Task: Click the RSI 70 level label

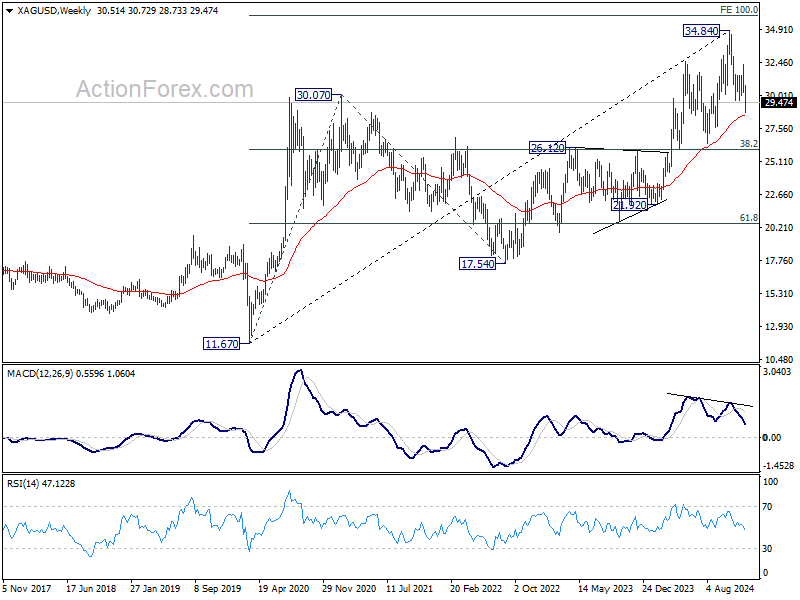Action: click(767, 507)
